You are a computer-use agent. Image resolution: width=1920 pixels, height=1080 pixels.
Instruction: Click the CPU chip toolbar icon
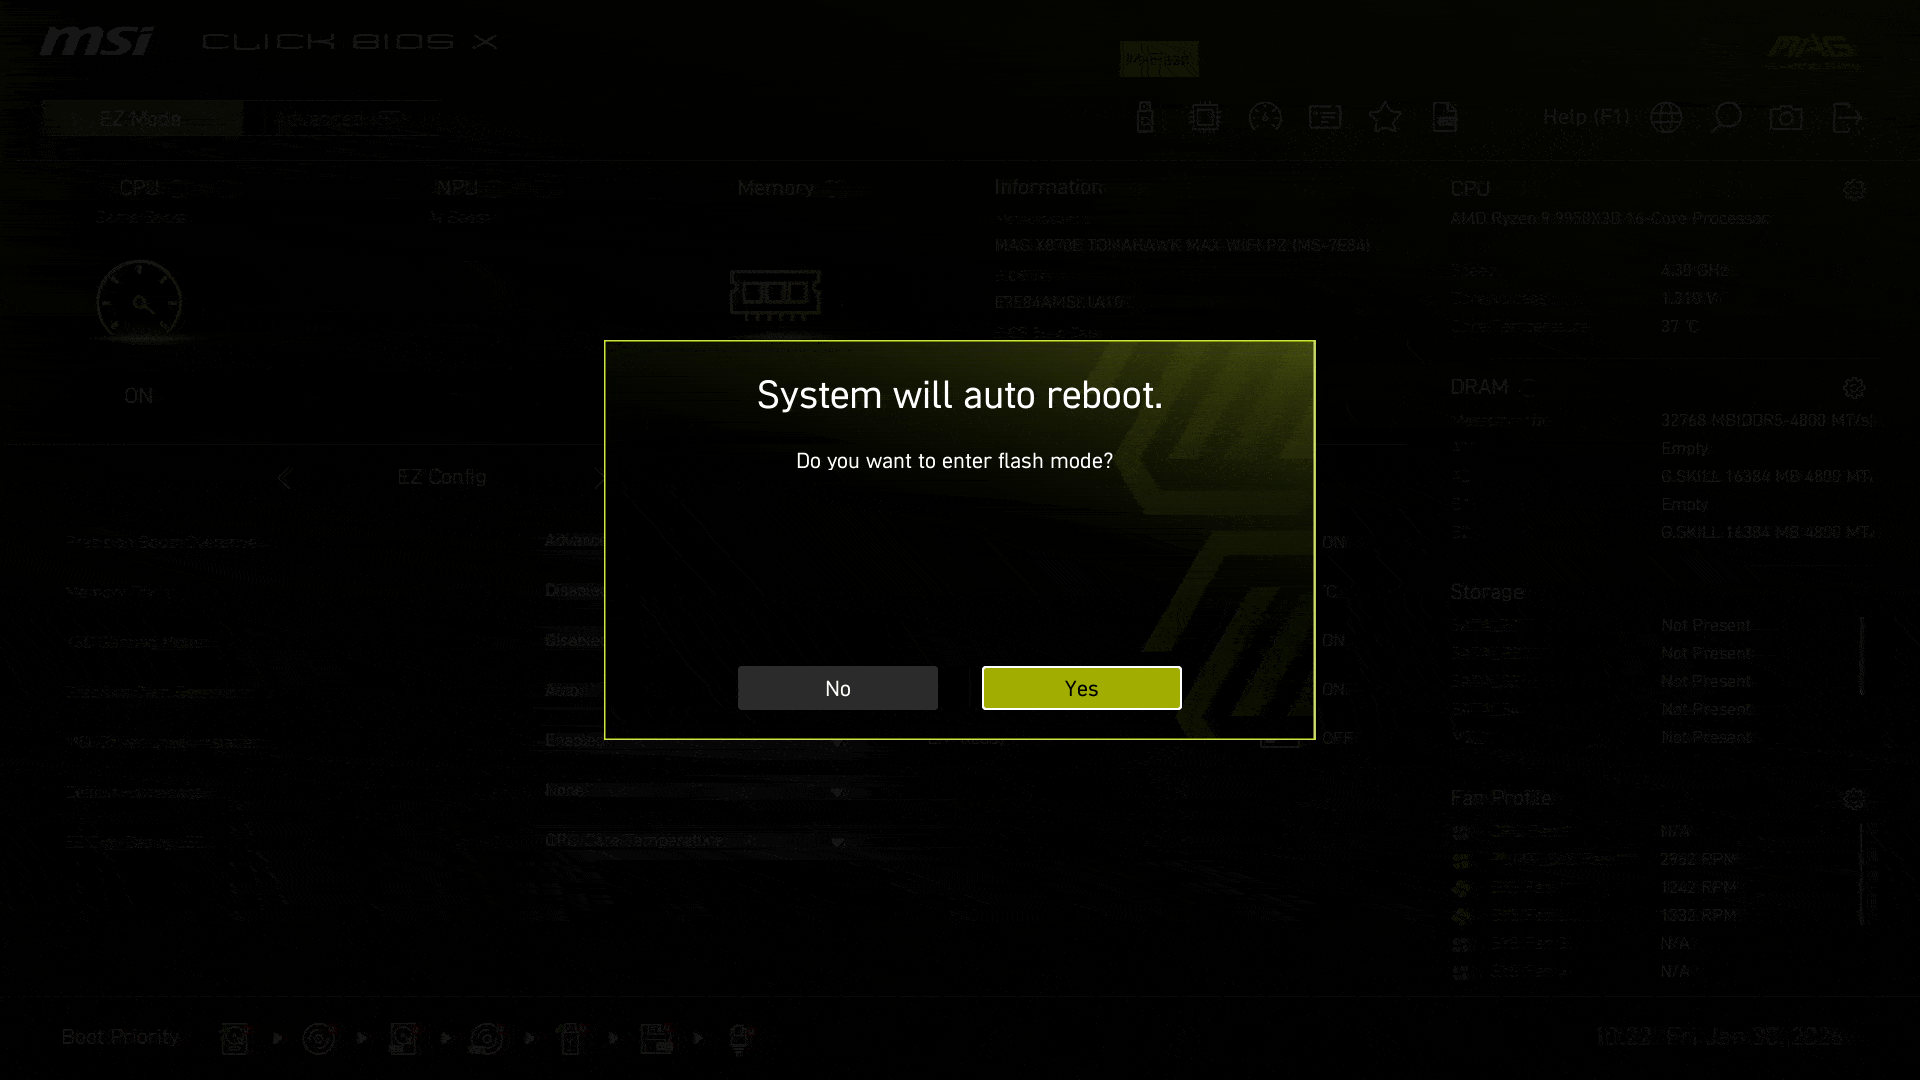pyautogui.click(x=1205, y=118)
